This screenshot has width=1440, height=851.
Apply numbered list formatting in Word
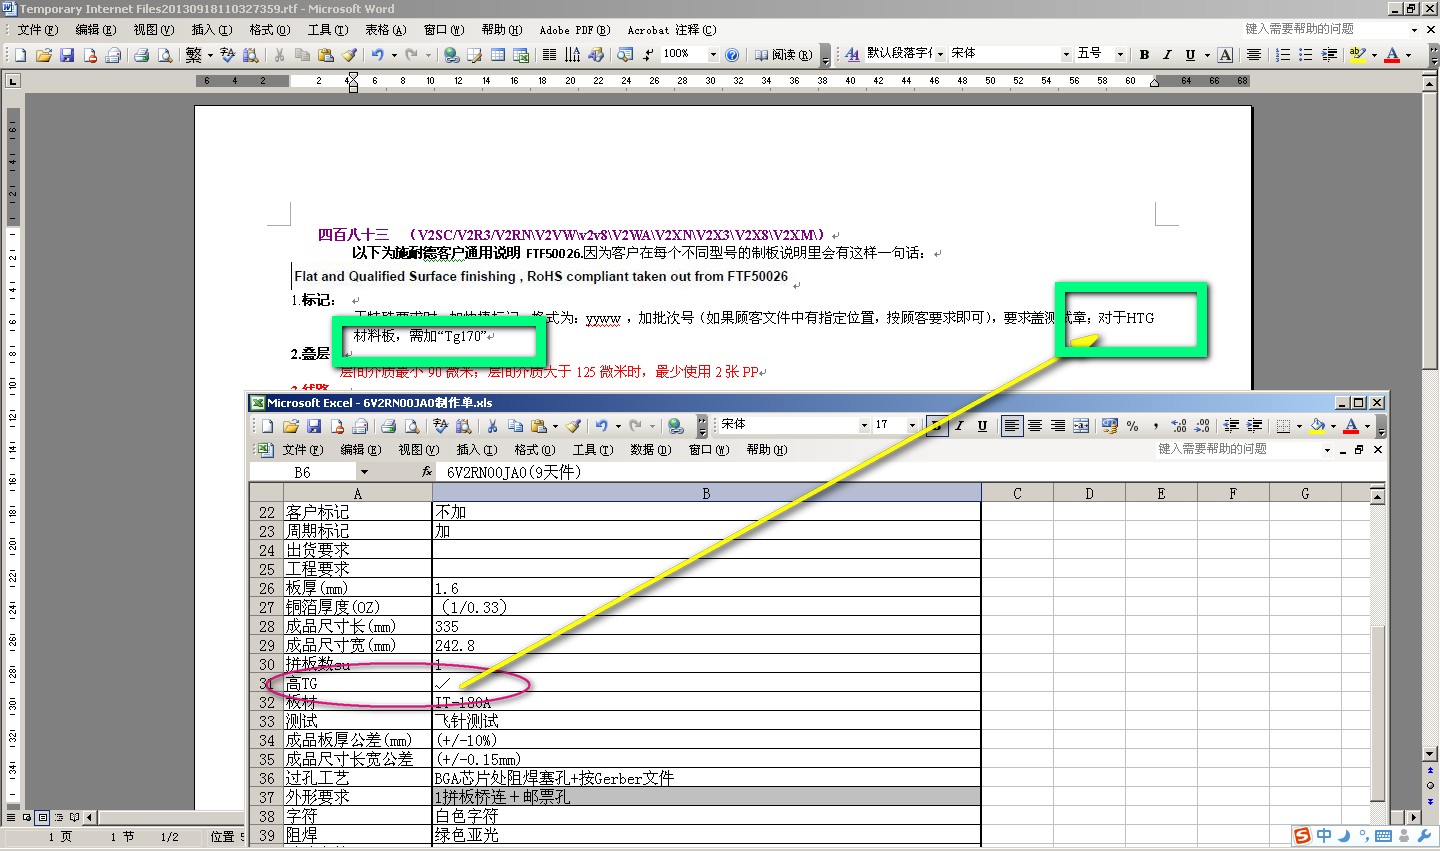[1283, 55]
